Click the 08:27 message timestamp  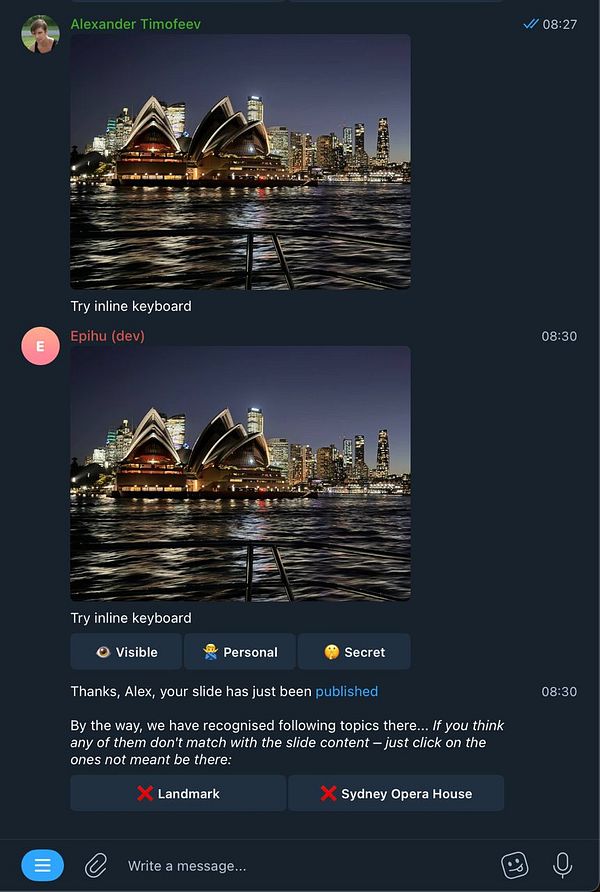[560, 24]
